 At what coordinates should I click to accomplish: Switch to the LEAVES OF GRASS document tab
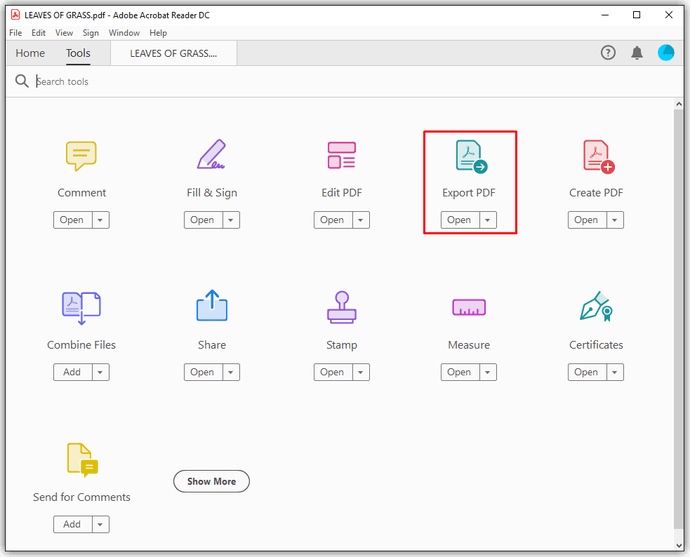pos(173,53)
